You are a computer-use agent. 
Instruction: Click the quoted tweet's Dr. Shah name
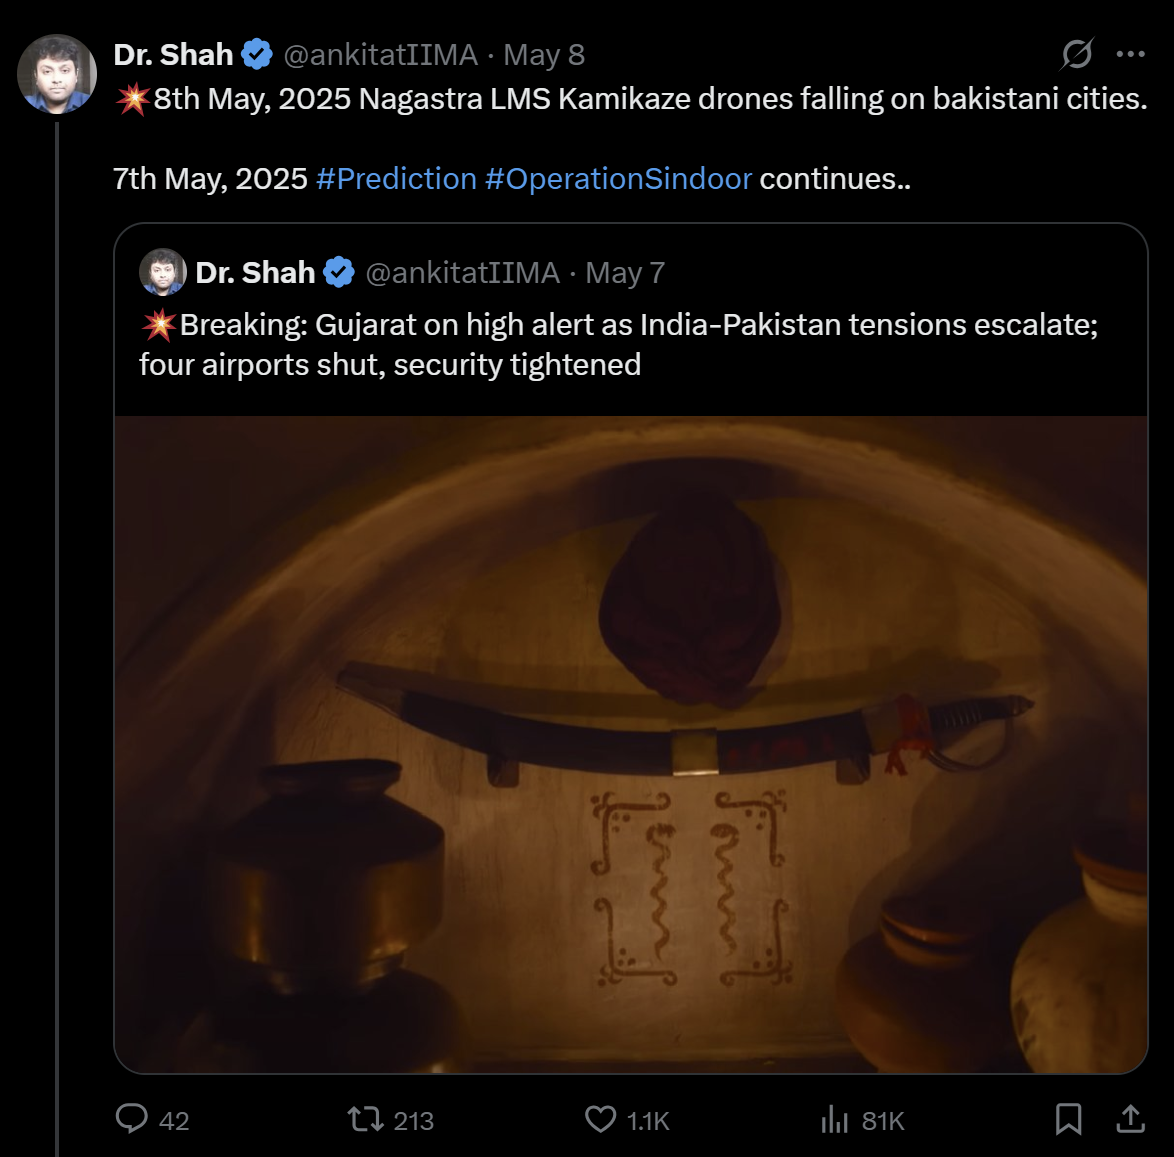point(255,273)
